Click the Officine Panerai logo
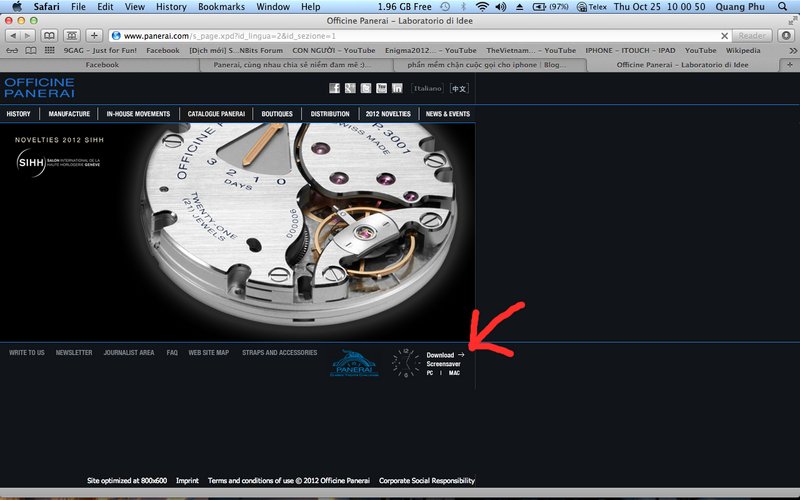800x500 pixels. (x=39, y=88)
